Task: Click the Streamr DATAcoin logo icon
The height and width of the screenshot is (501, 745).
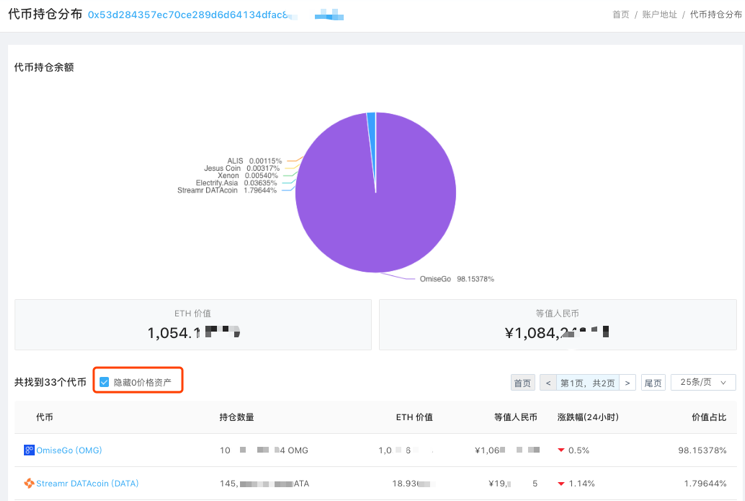Action: tap(29, 483)
